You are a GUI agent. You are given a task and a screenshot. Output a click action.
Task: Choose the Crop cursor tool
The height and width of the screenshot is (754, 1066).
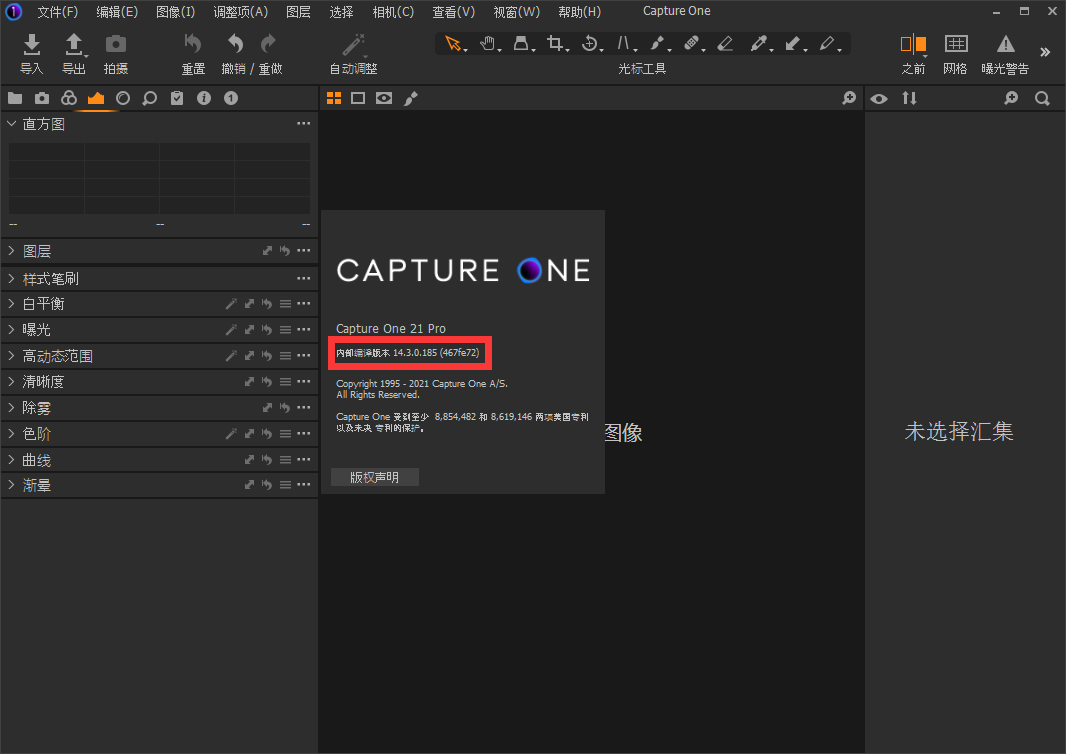[x=555, y=44]
